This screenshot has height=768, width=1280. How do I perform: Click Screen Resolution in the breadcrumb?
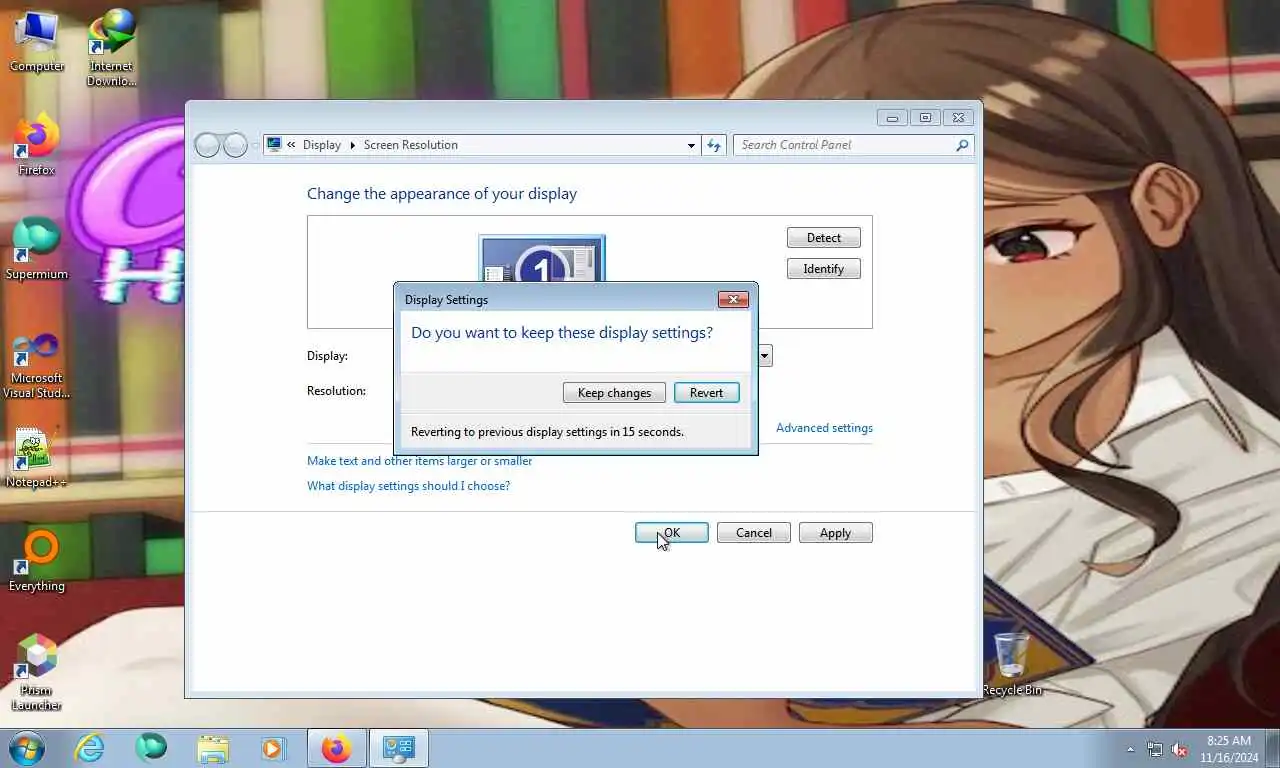pos(411,145)
